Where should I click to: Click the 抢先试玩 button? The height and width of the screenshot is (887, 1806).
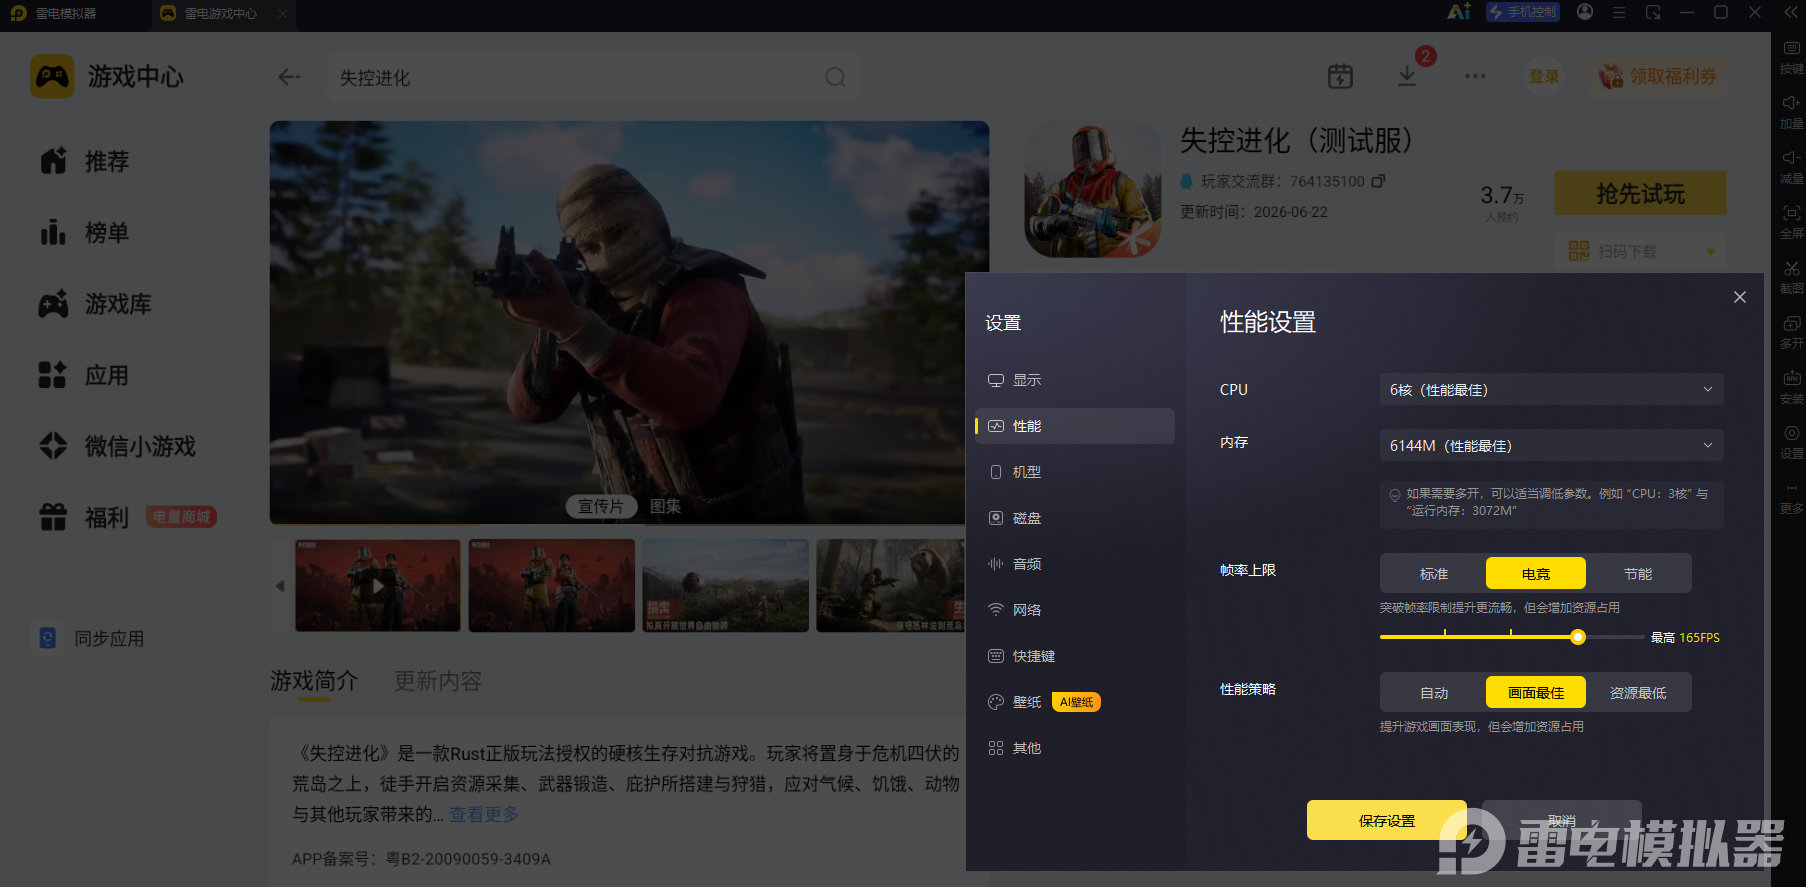pos(1641,193)
